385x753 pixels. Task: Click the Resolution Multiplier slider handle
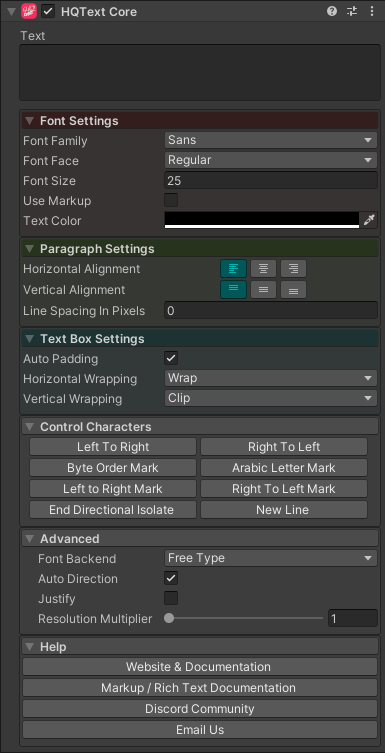[x=169, y=619]
